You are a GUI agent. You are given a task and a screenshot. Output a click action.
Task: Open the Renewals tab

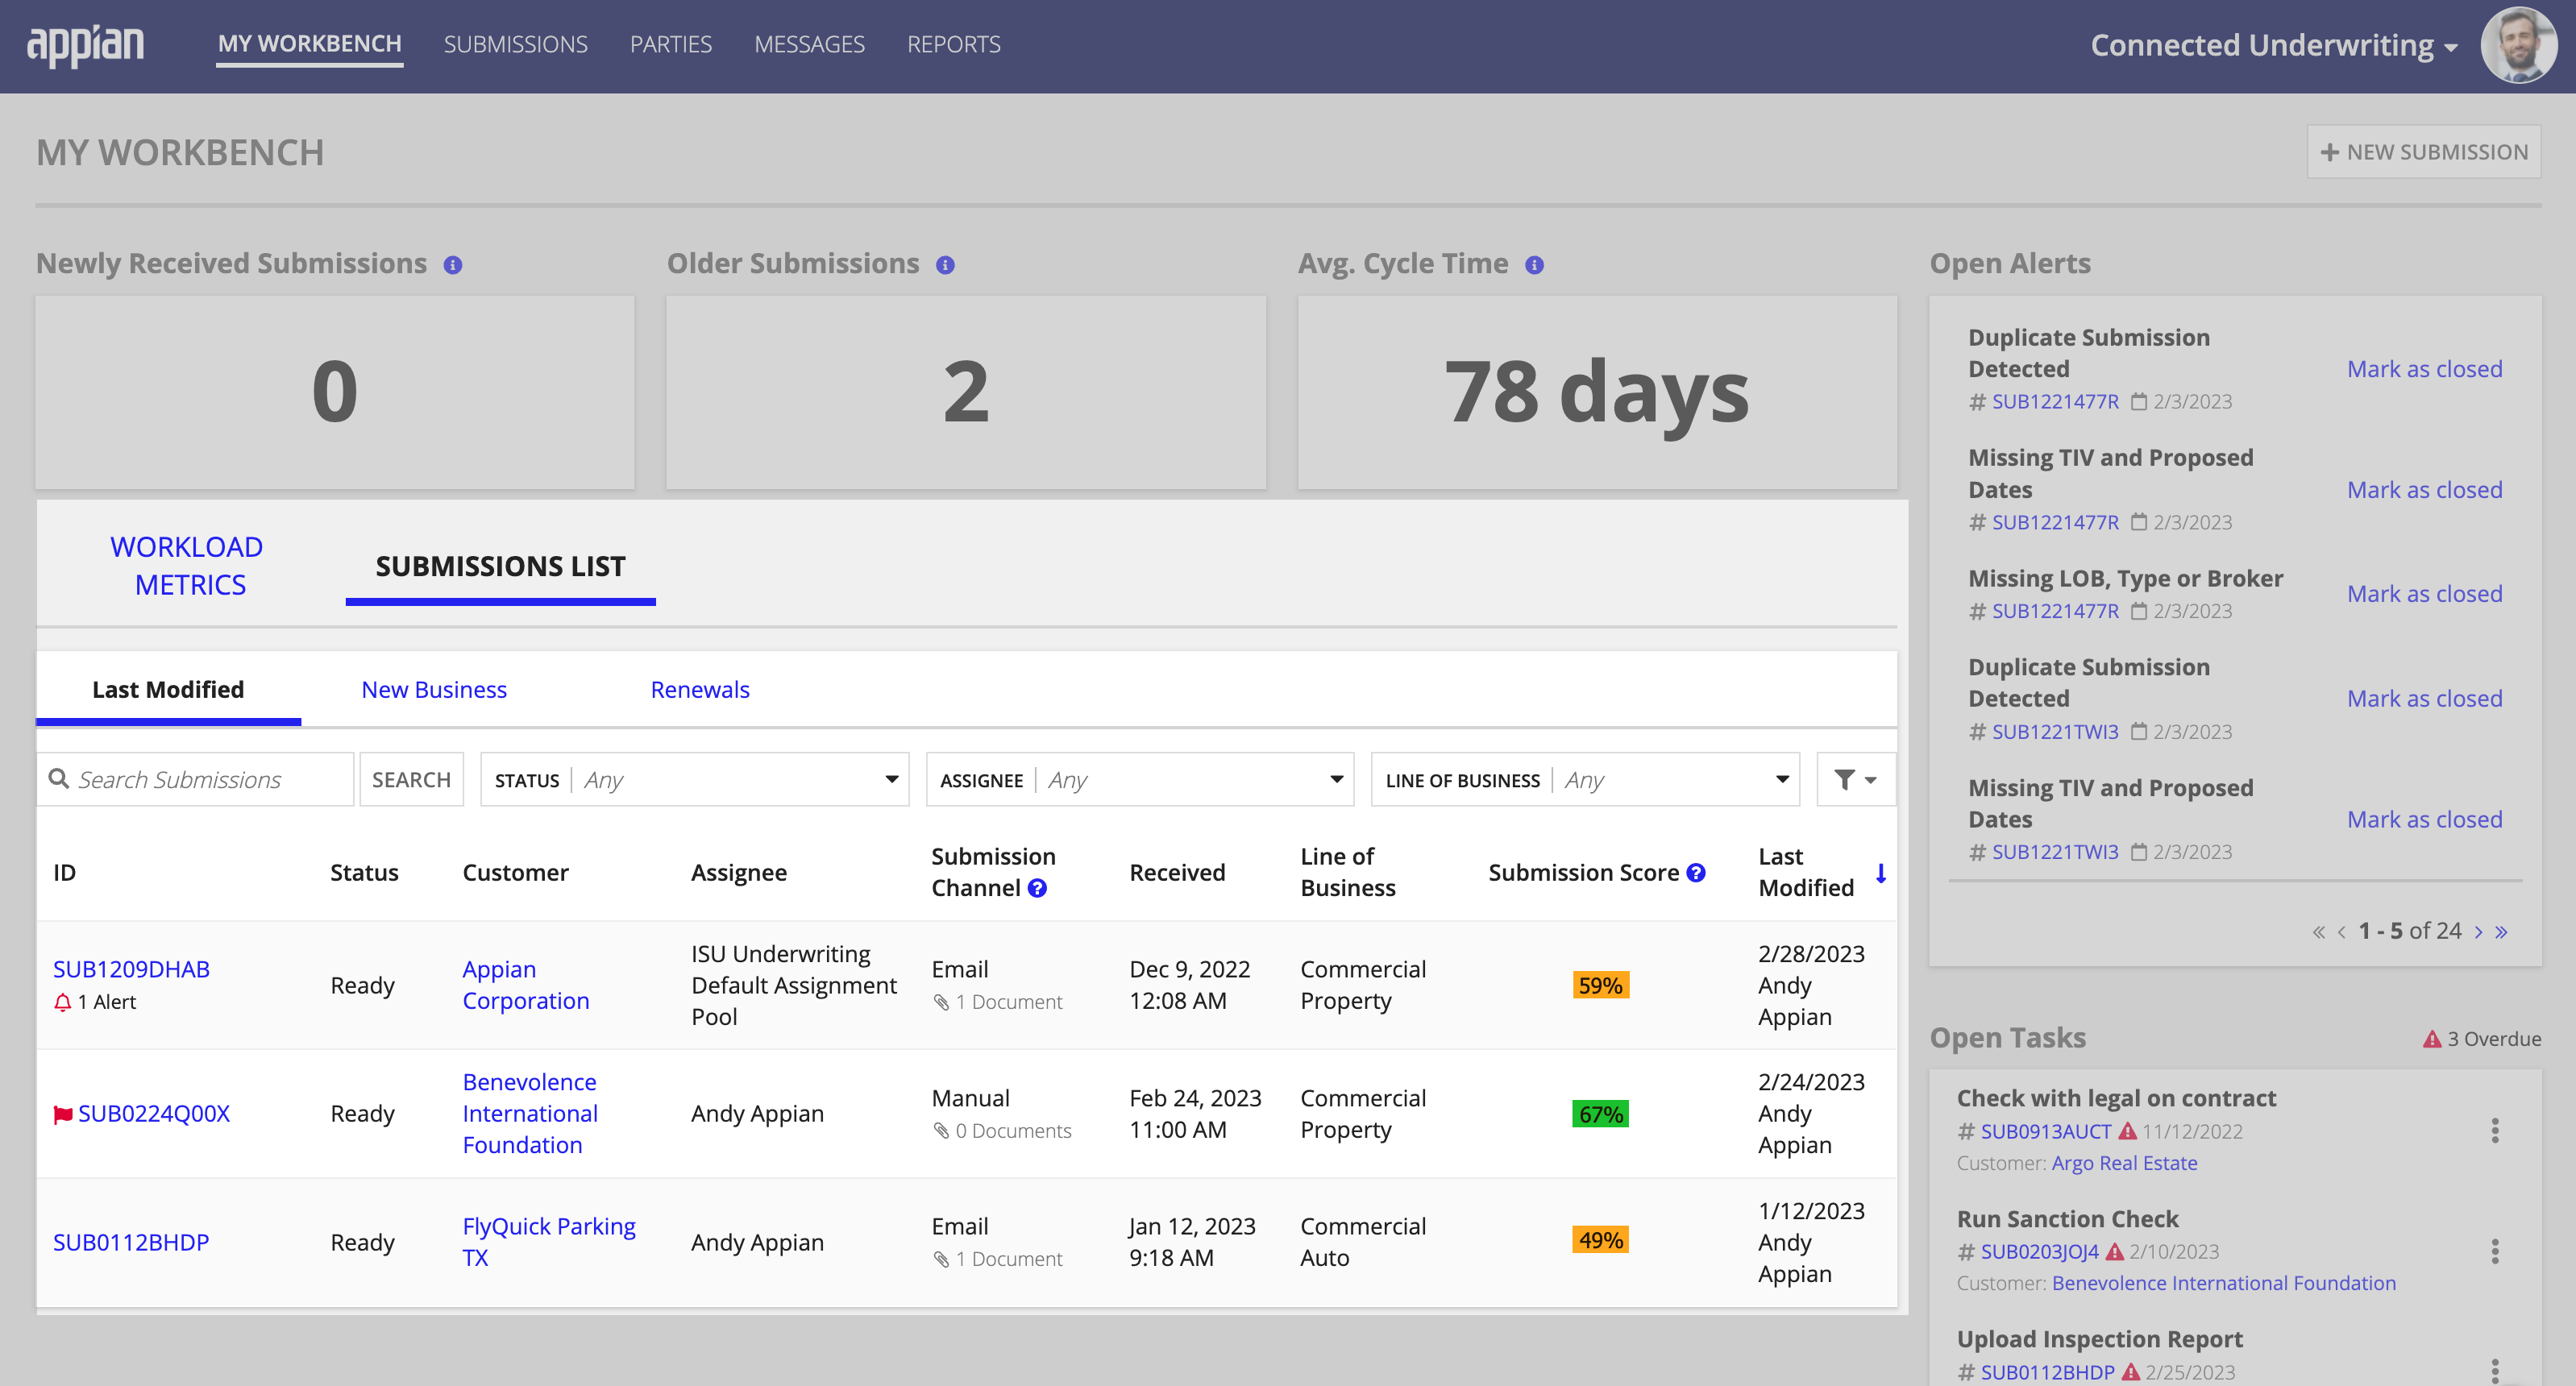tap(699, 689)
